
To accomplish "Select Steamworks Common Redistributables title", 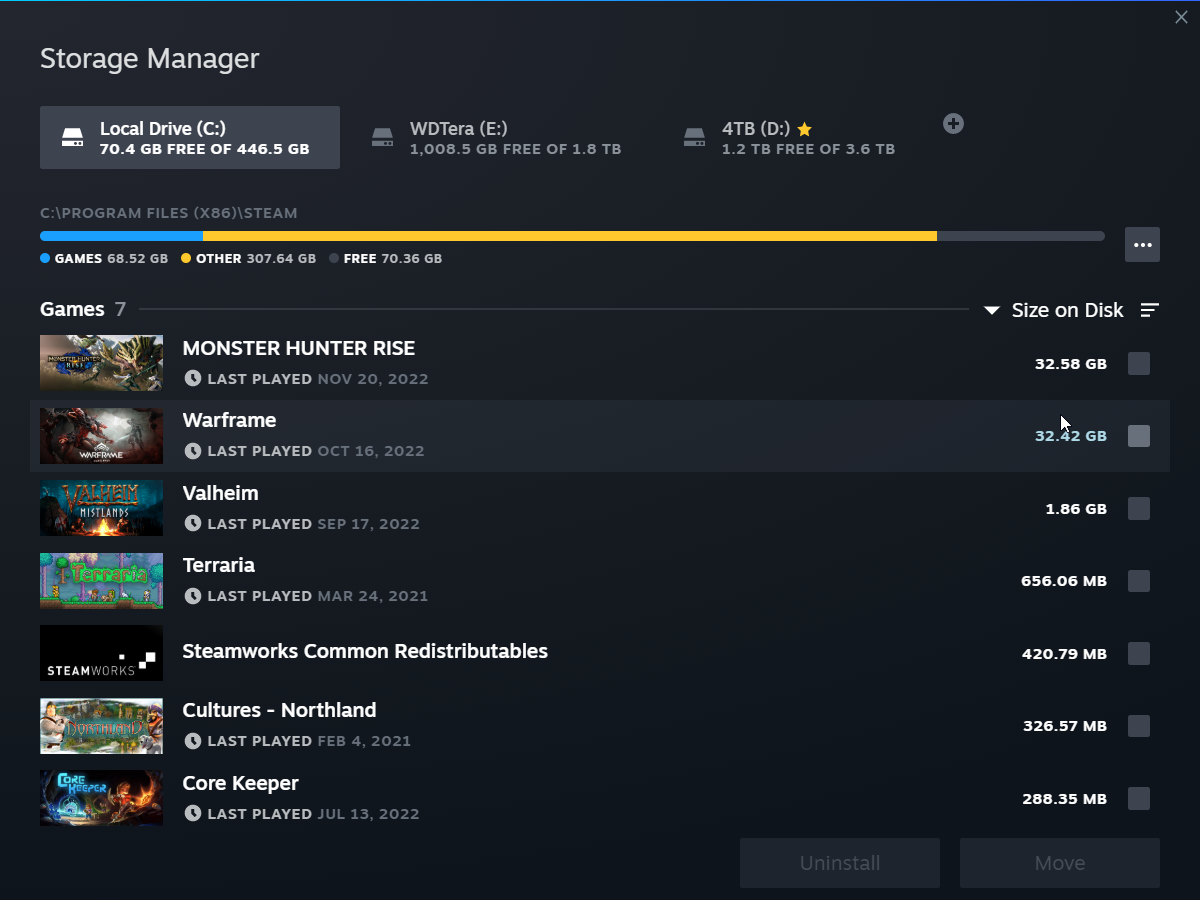I will (x=365, y=651).
